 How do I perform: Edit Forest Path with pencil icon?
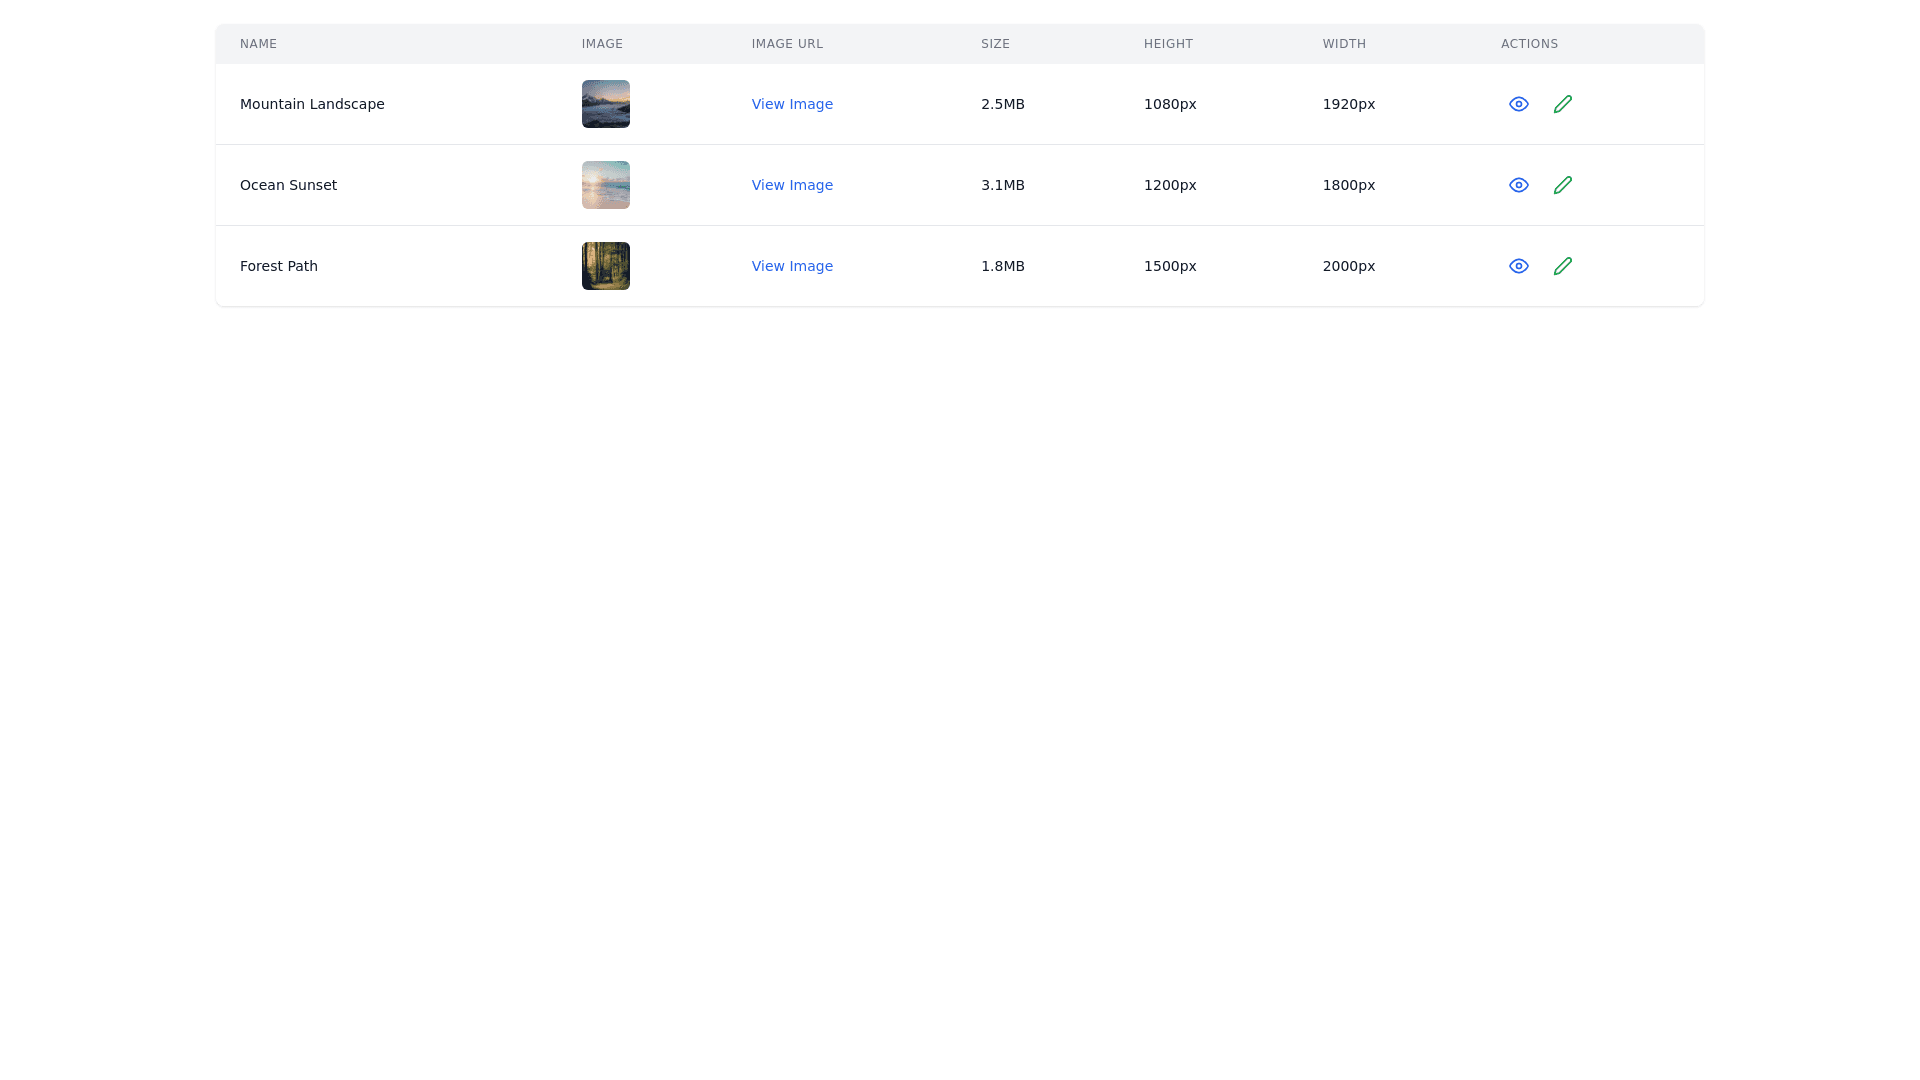point(1562,266)
